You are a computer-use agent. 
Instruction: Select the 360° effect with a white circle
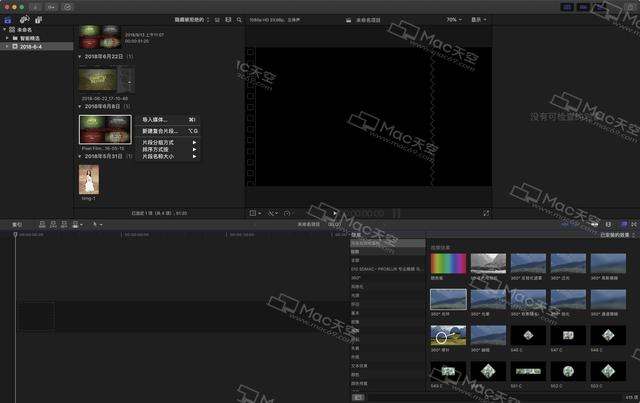(x=448, y=335)
